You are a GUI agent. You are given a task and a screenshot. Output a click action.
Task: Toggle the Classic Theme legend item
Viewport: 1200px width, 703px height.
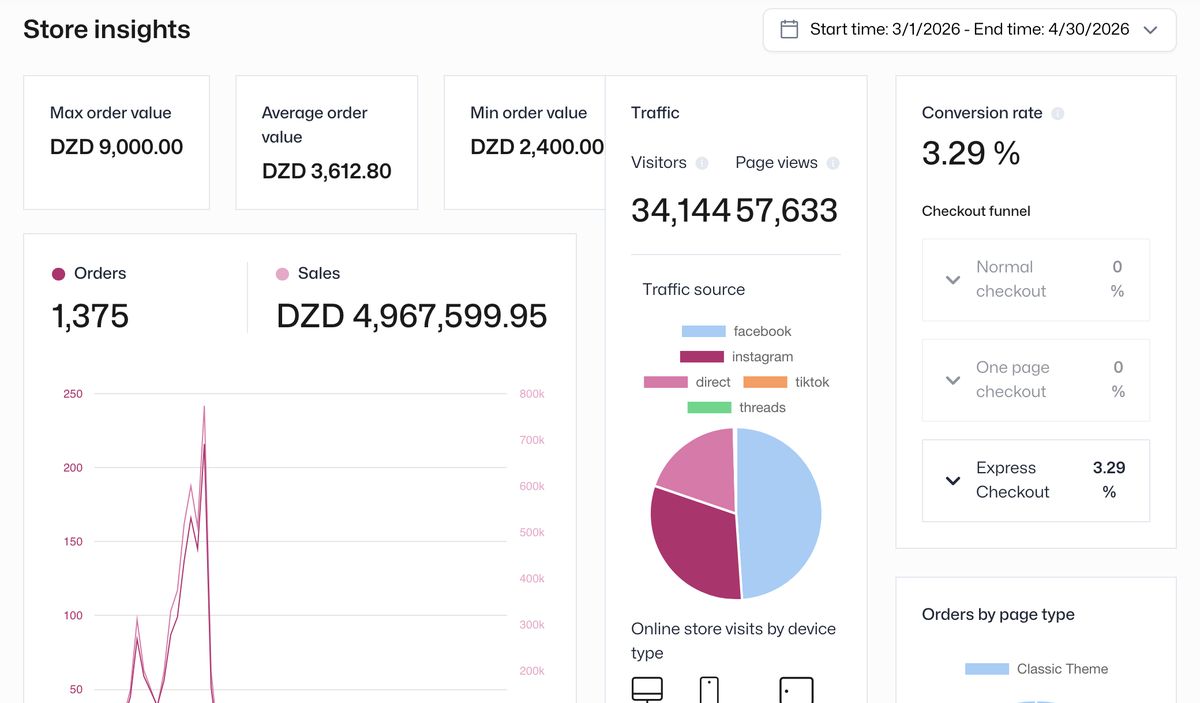click(1036, 669)
